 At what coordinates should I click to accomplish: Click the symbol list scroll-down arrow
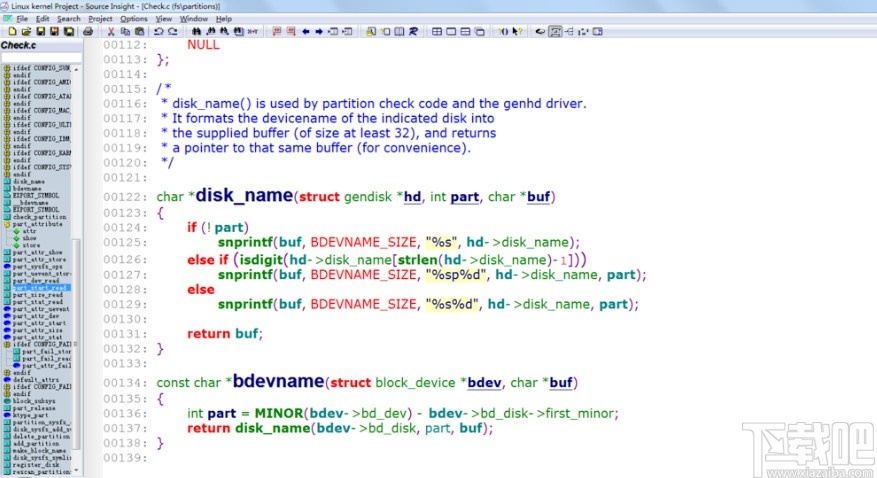[77, 471]
